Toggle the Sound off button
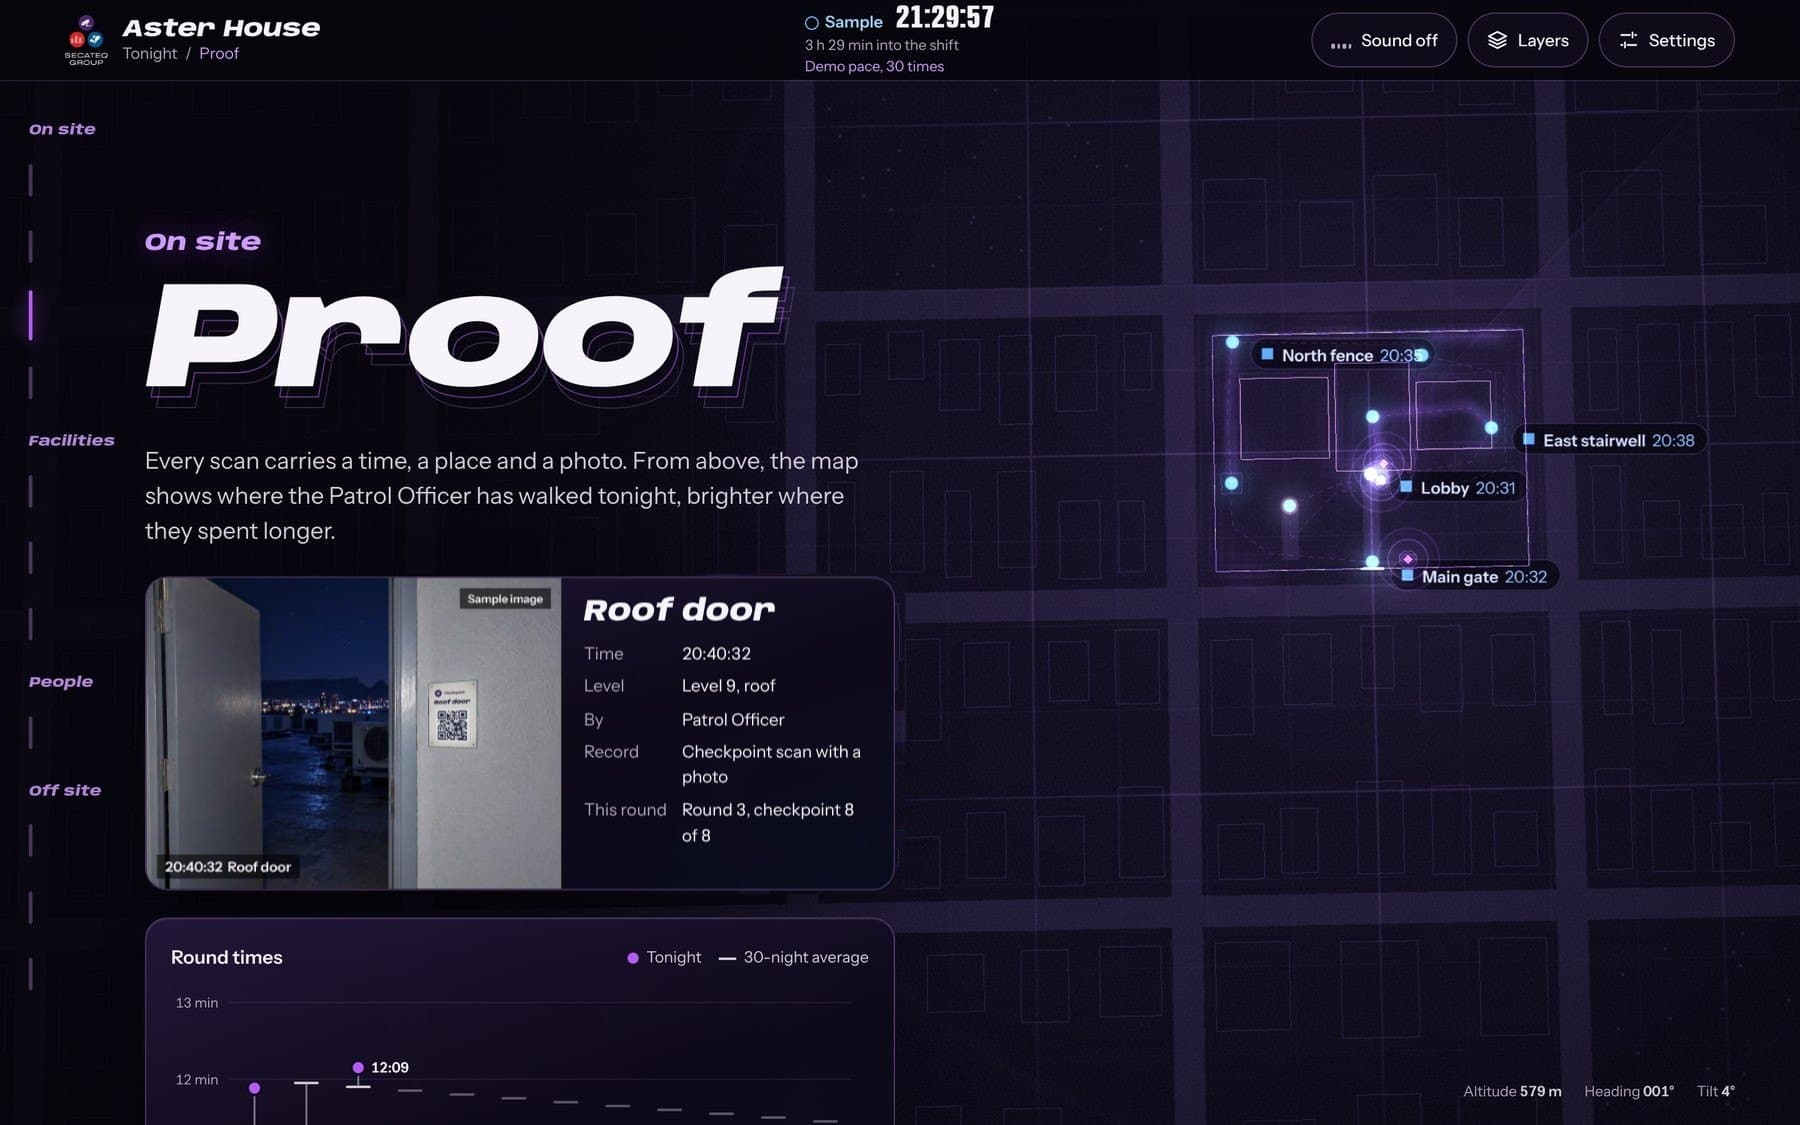1800x1125 pixels. point(1384,40)
